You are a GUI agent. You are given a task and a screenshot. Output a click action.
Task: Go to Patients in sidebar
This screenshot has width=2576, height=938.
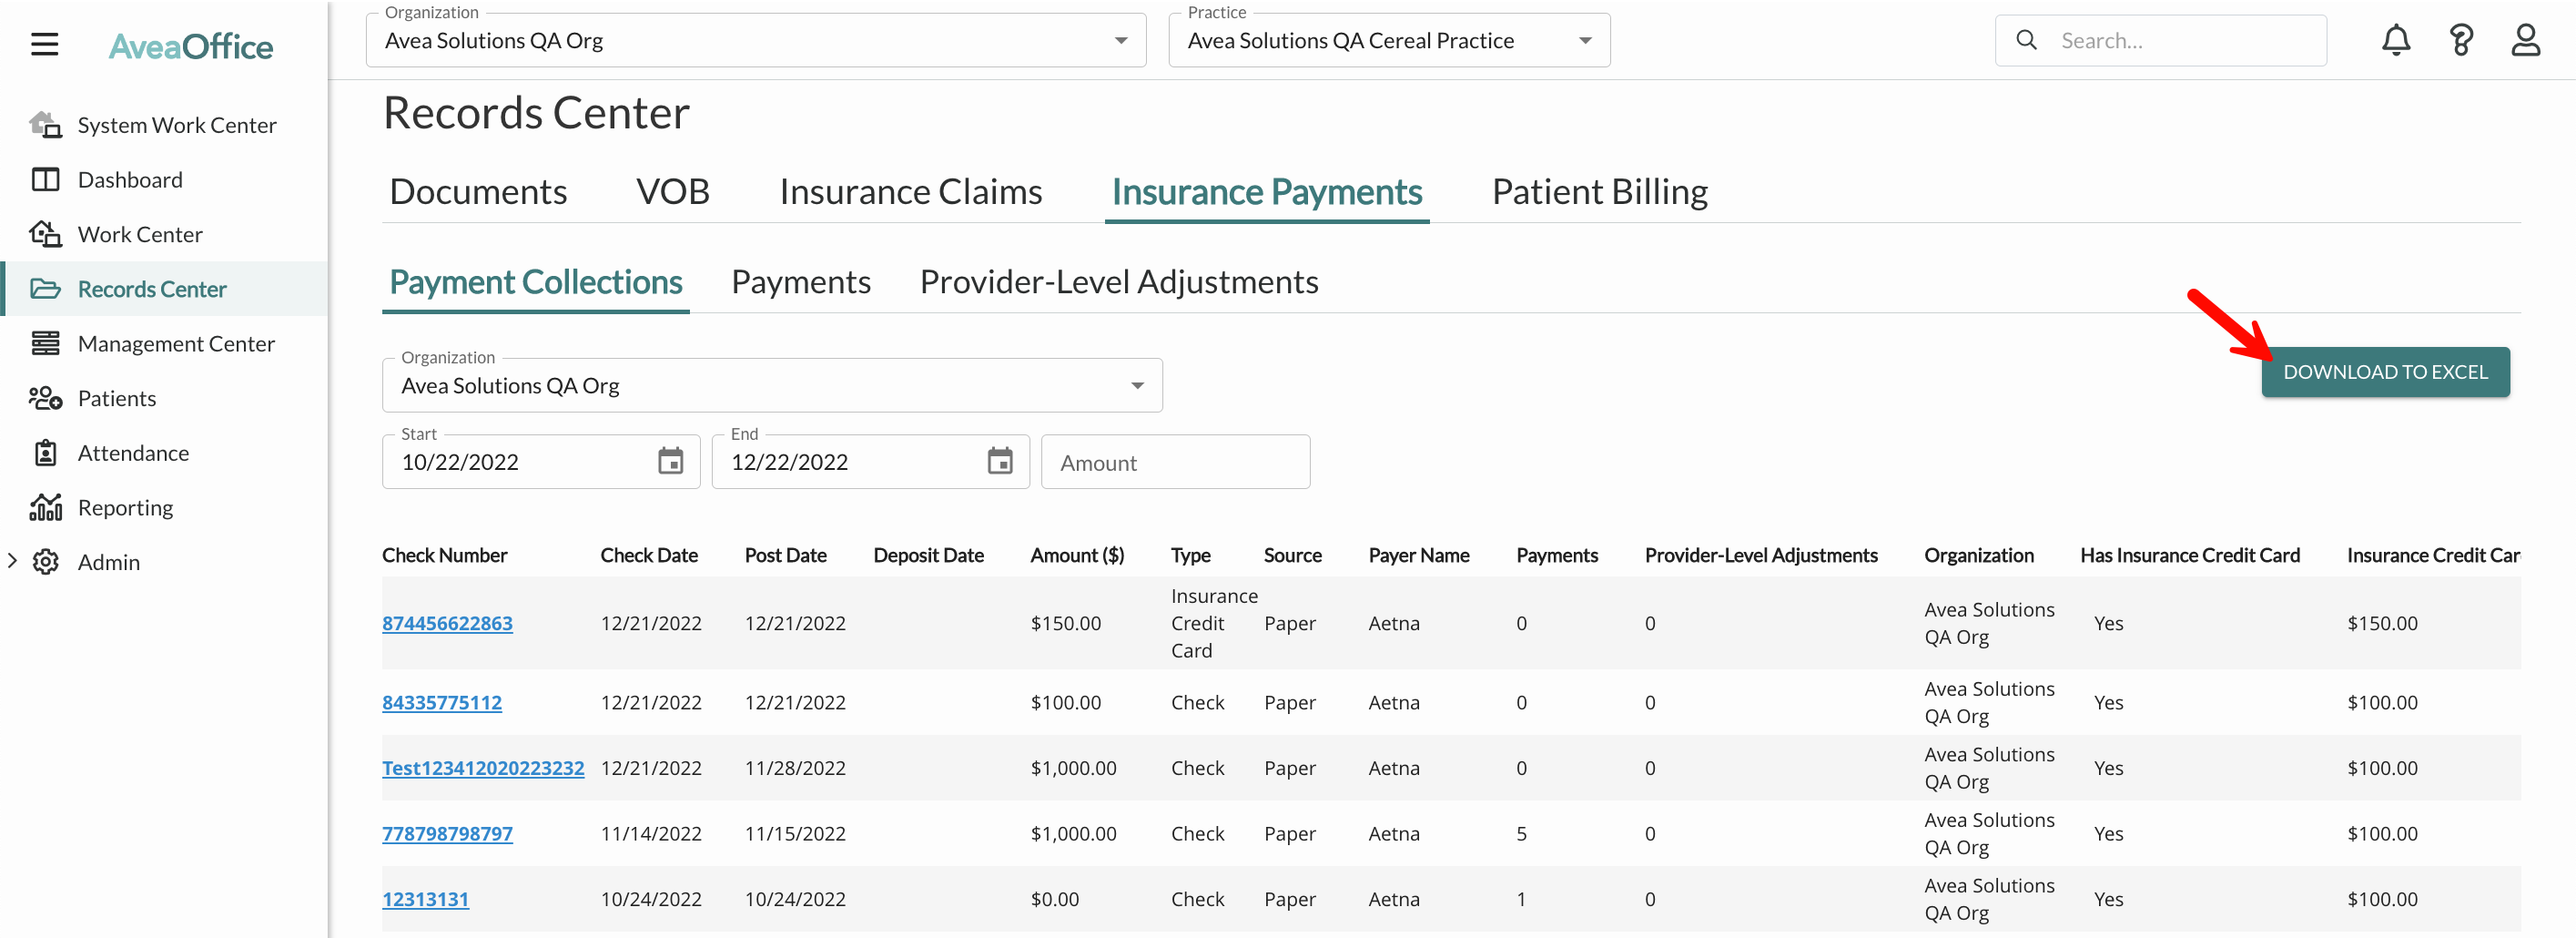point(117,398)
